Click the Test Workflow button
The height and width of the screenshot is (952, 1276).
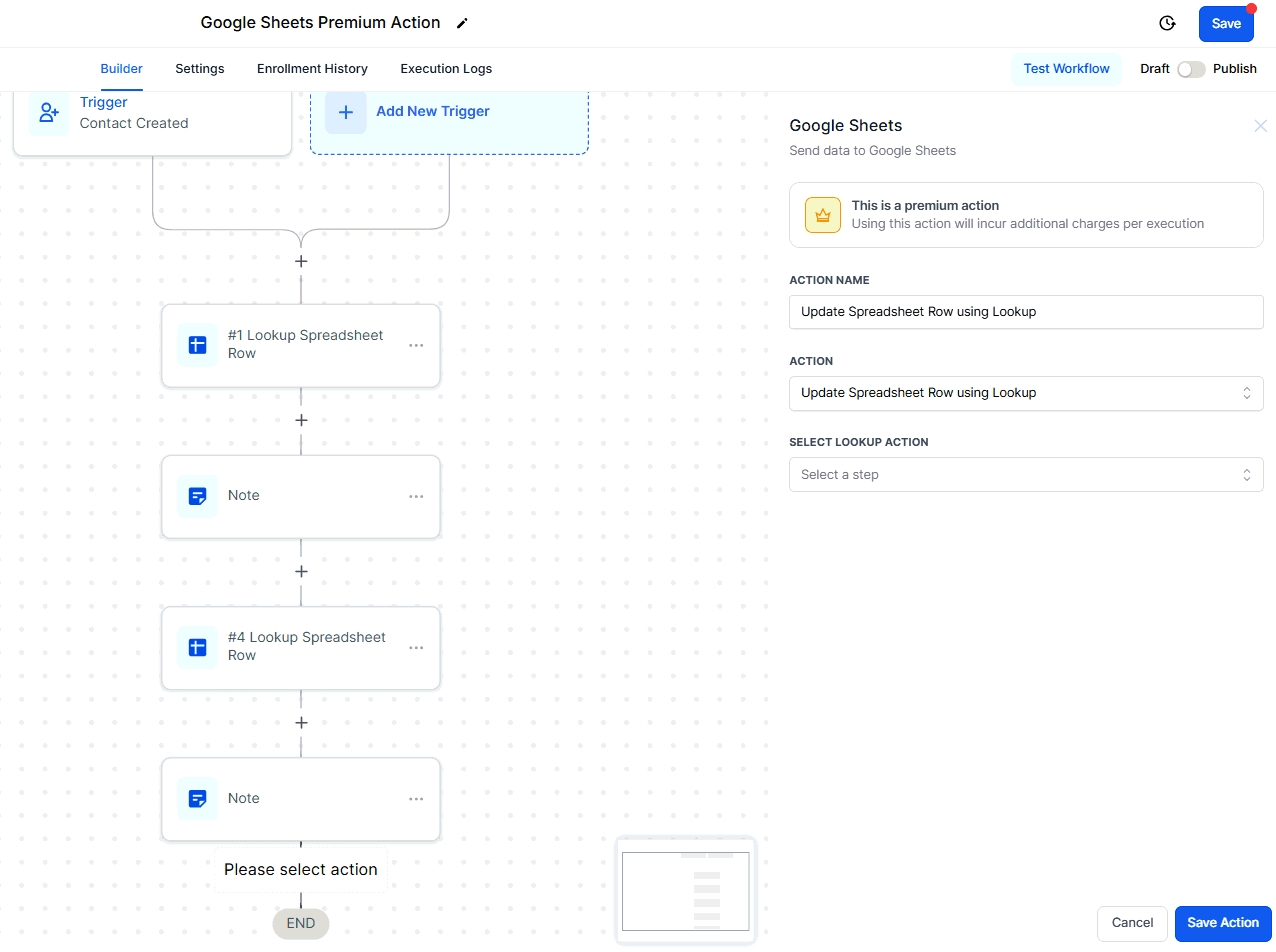1066,69
